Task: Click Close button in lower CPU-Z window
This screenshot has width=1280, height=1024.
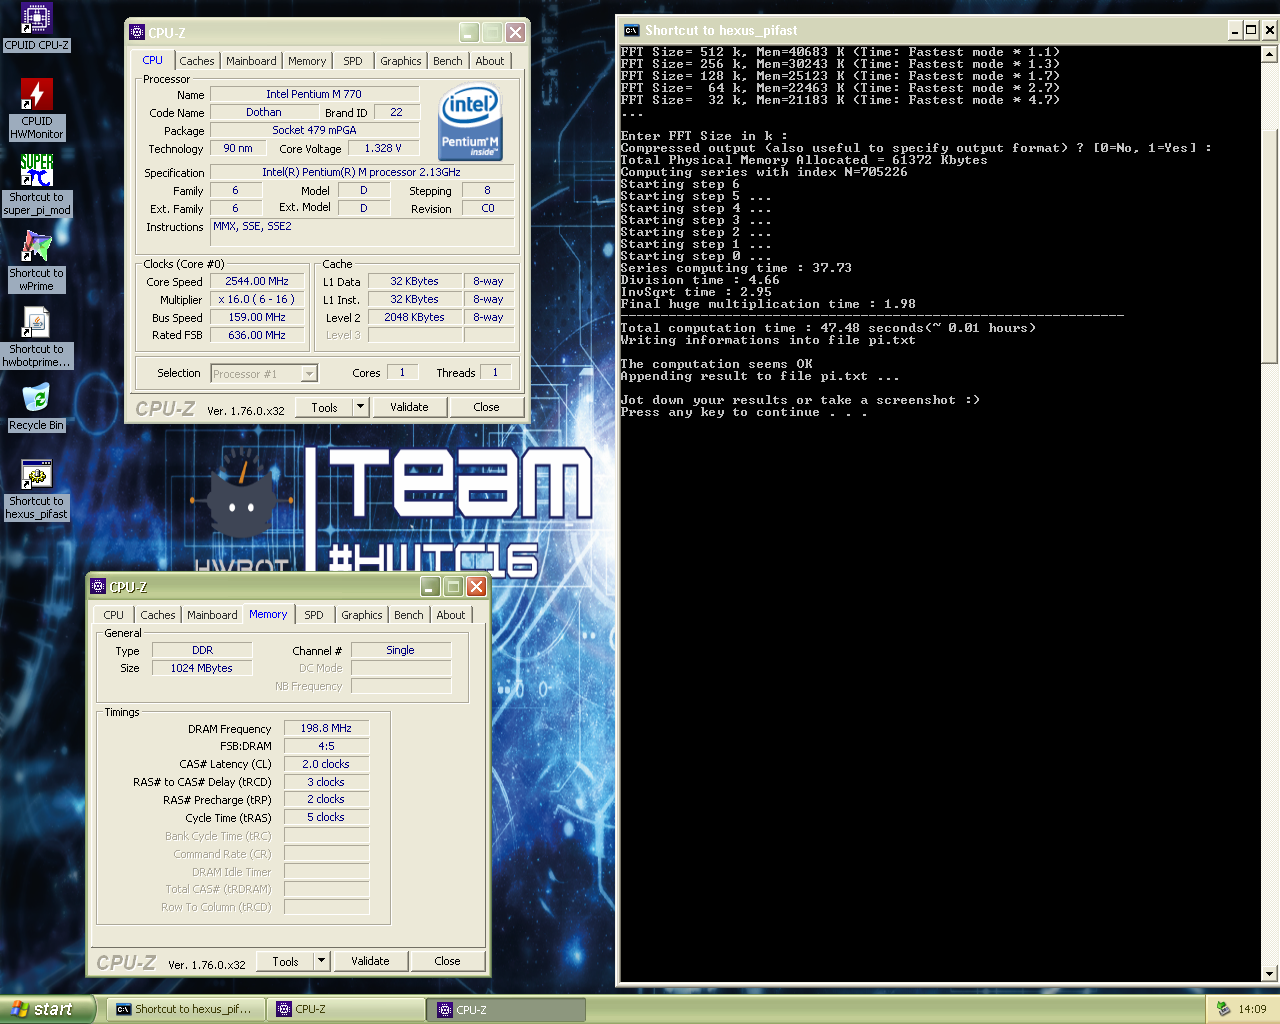Action: [447, 961]
